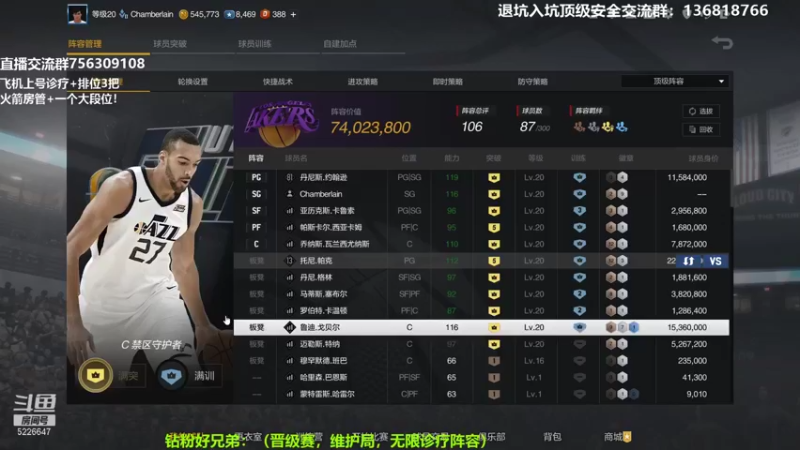
Task: Open the 快捷战术 sub-tab
Action: [278, 82]
